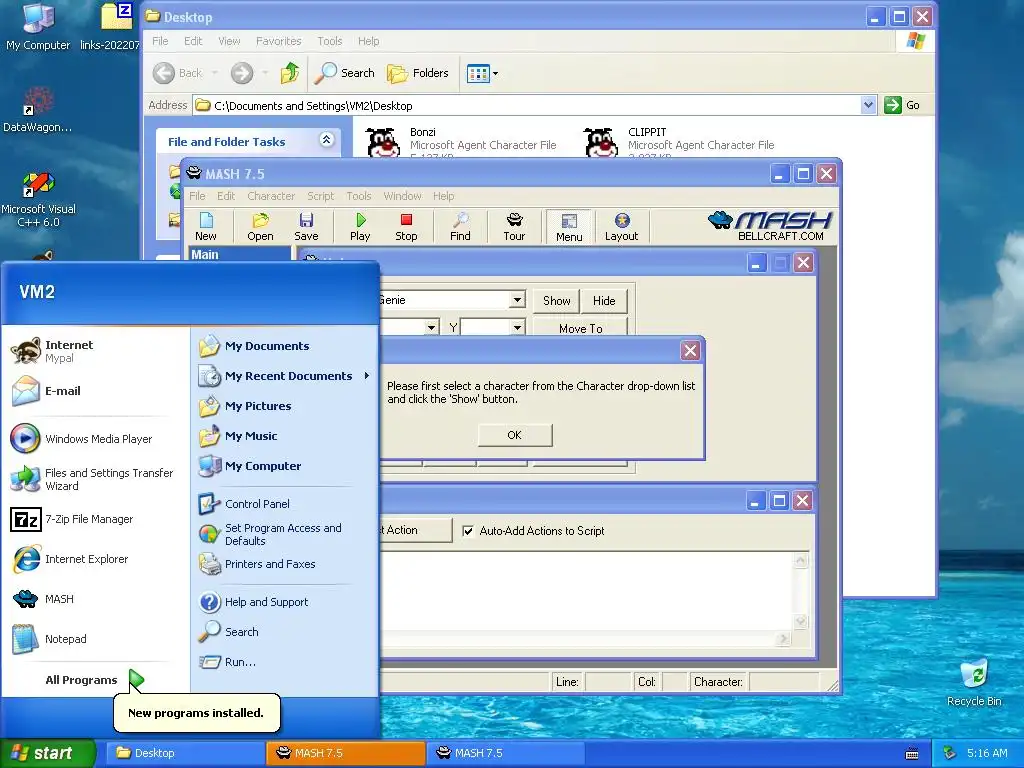This screenshot has width=1024, height=768.
Task: Open the Script menu in MASH
Action: point(320,196)
